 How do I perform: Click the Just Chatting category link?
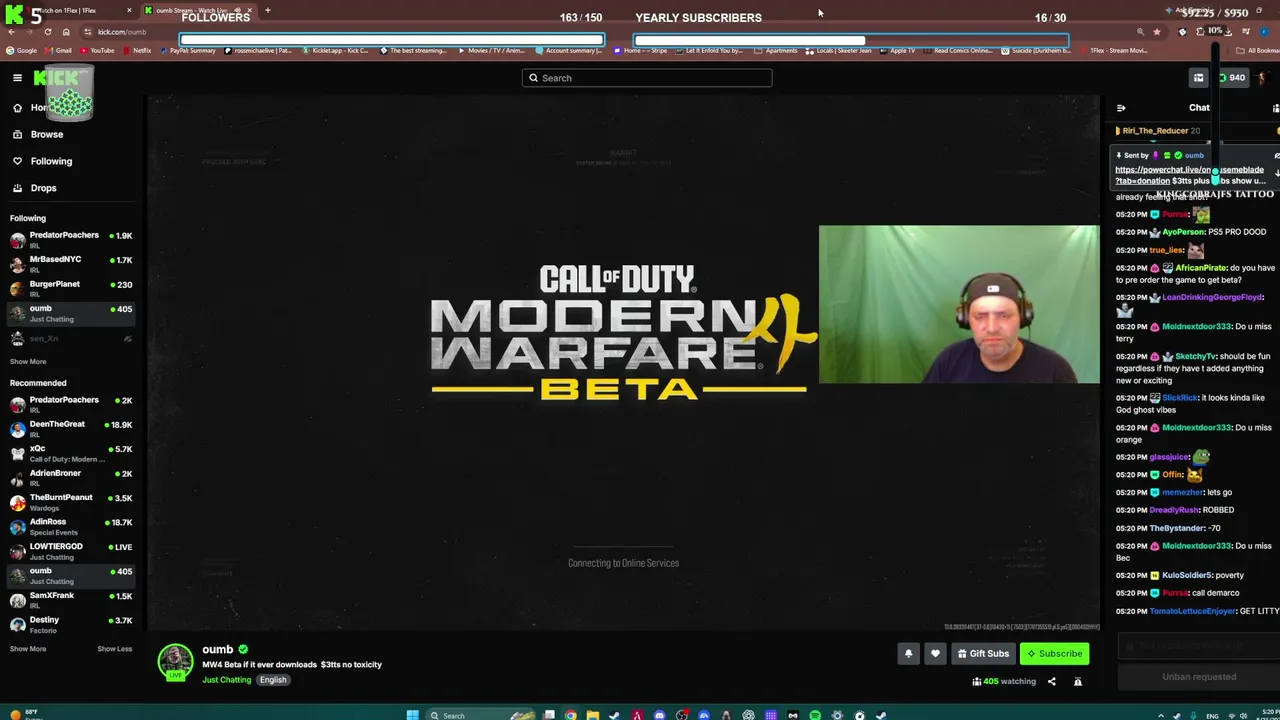[x=227, y=680]
